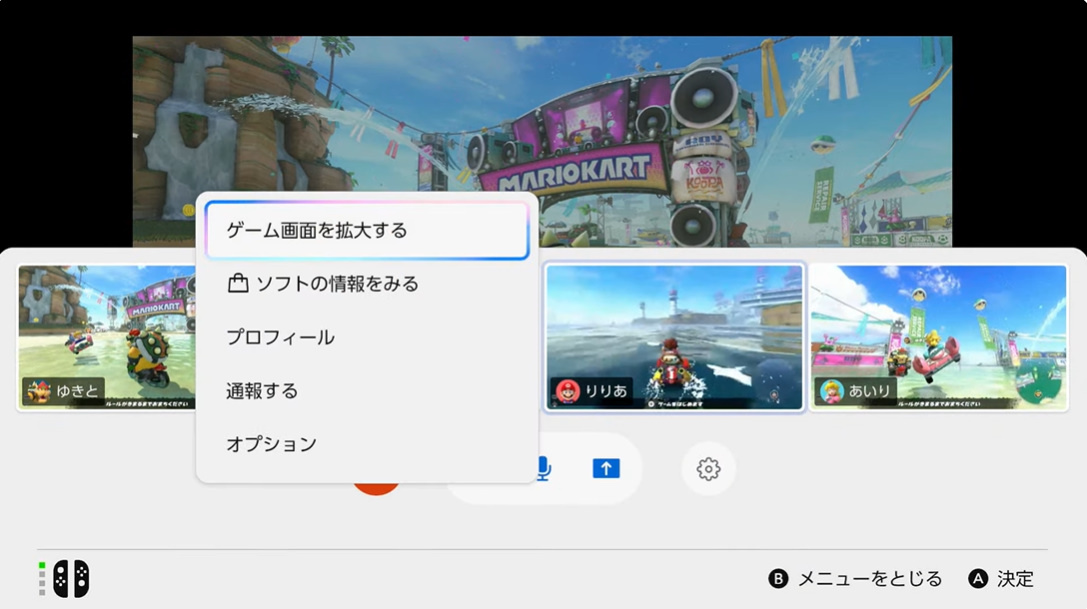This screenshot has width=1087, height=609.
Task: Click the blue screen share icon
Action: click(606, 468)
